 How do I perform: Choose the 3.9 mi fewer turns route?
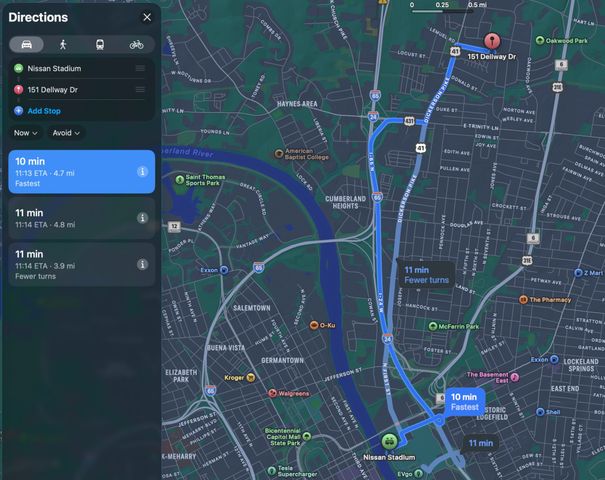pos(70,264)
